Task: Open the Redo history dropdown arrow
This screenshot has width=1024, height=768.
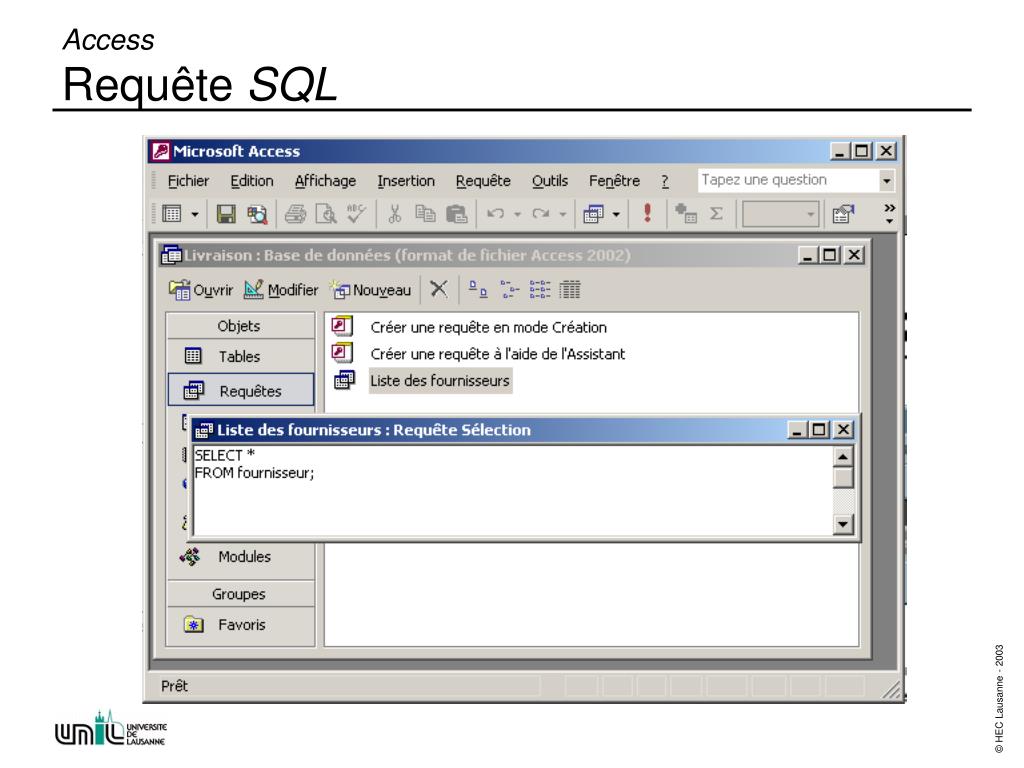Action: [x=562, y=214]
